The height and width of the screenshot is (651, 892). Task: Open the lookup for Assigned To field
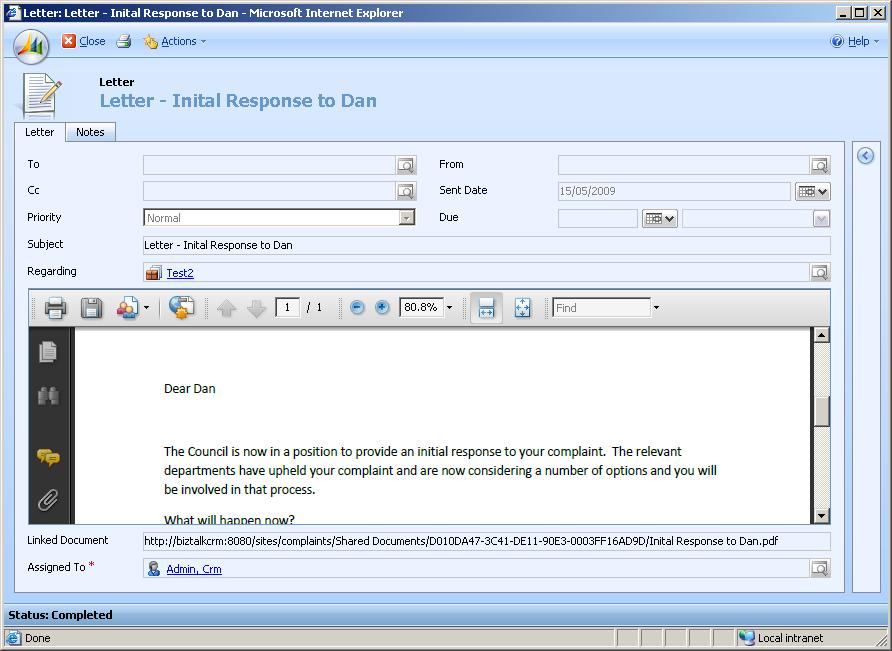point(820,568)
